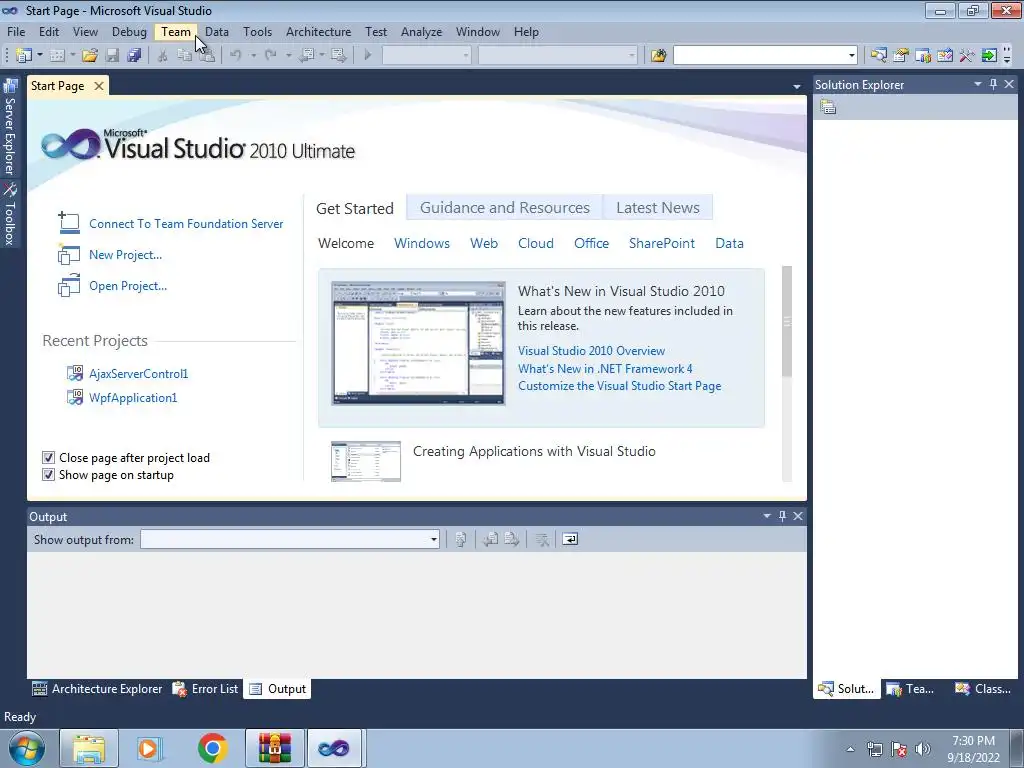The image size is (1024, 768).
Task: Click the Add New Item toolbar icon
Action: click(x=57, y=56)
